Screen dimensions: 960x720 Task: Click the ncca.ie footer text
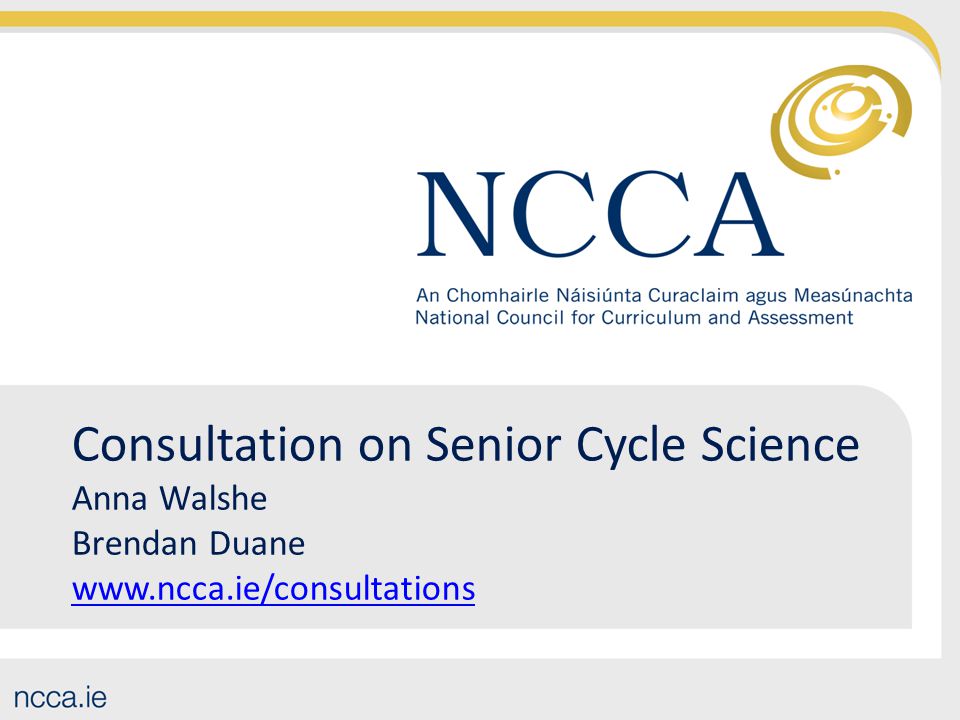pyautogui.click(x=60, y=697)
